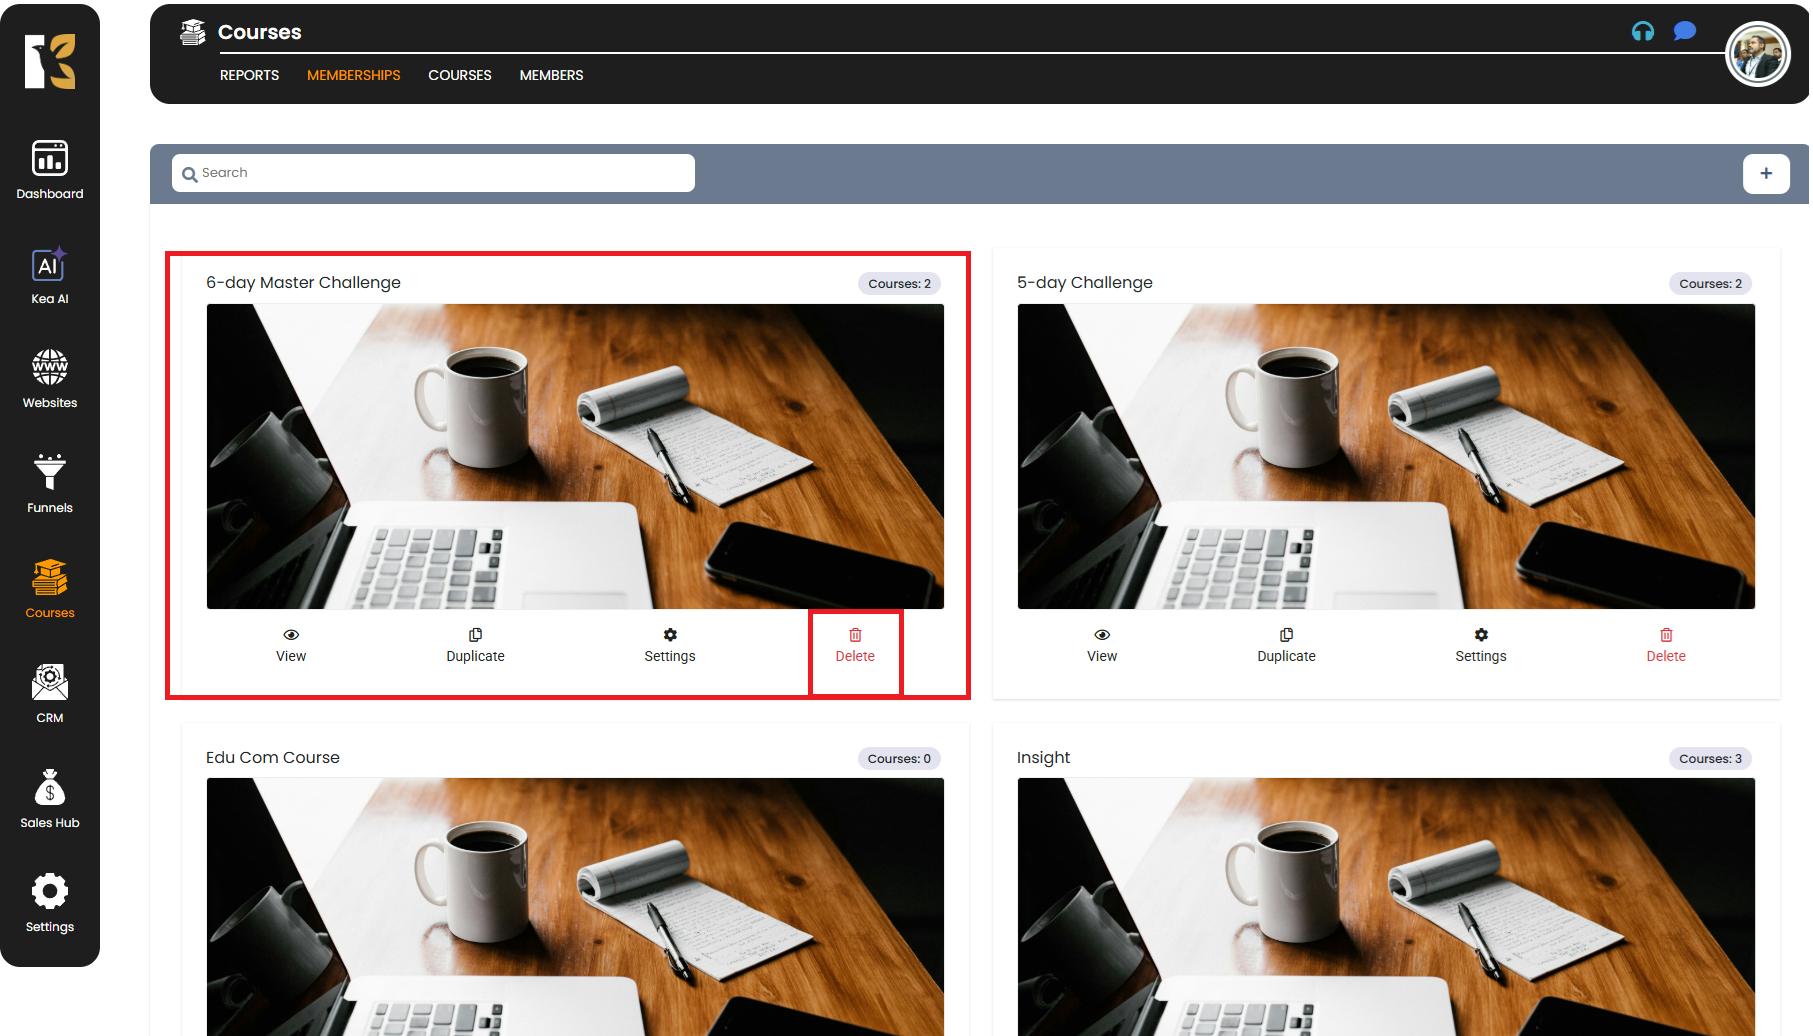The width and height of the screenshot is (1813, 1036).
Task: Switch to the Courses tab
Action: pyautogui.click(x=459, y=75)
